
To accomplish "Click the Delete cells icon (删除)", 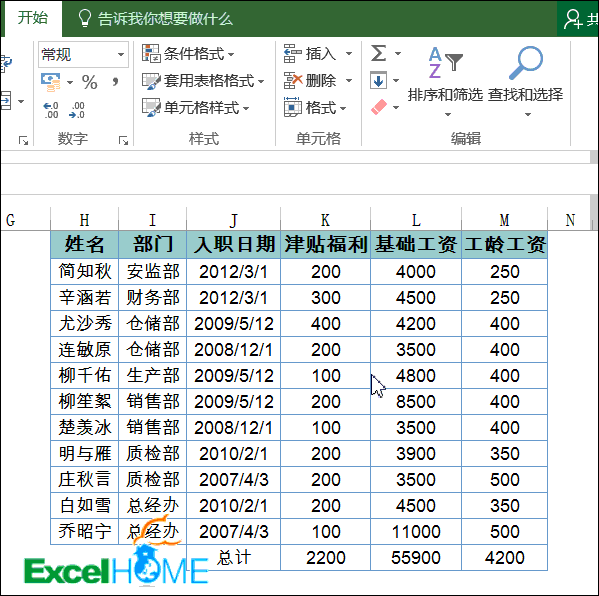I will (293, 81).
